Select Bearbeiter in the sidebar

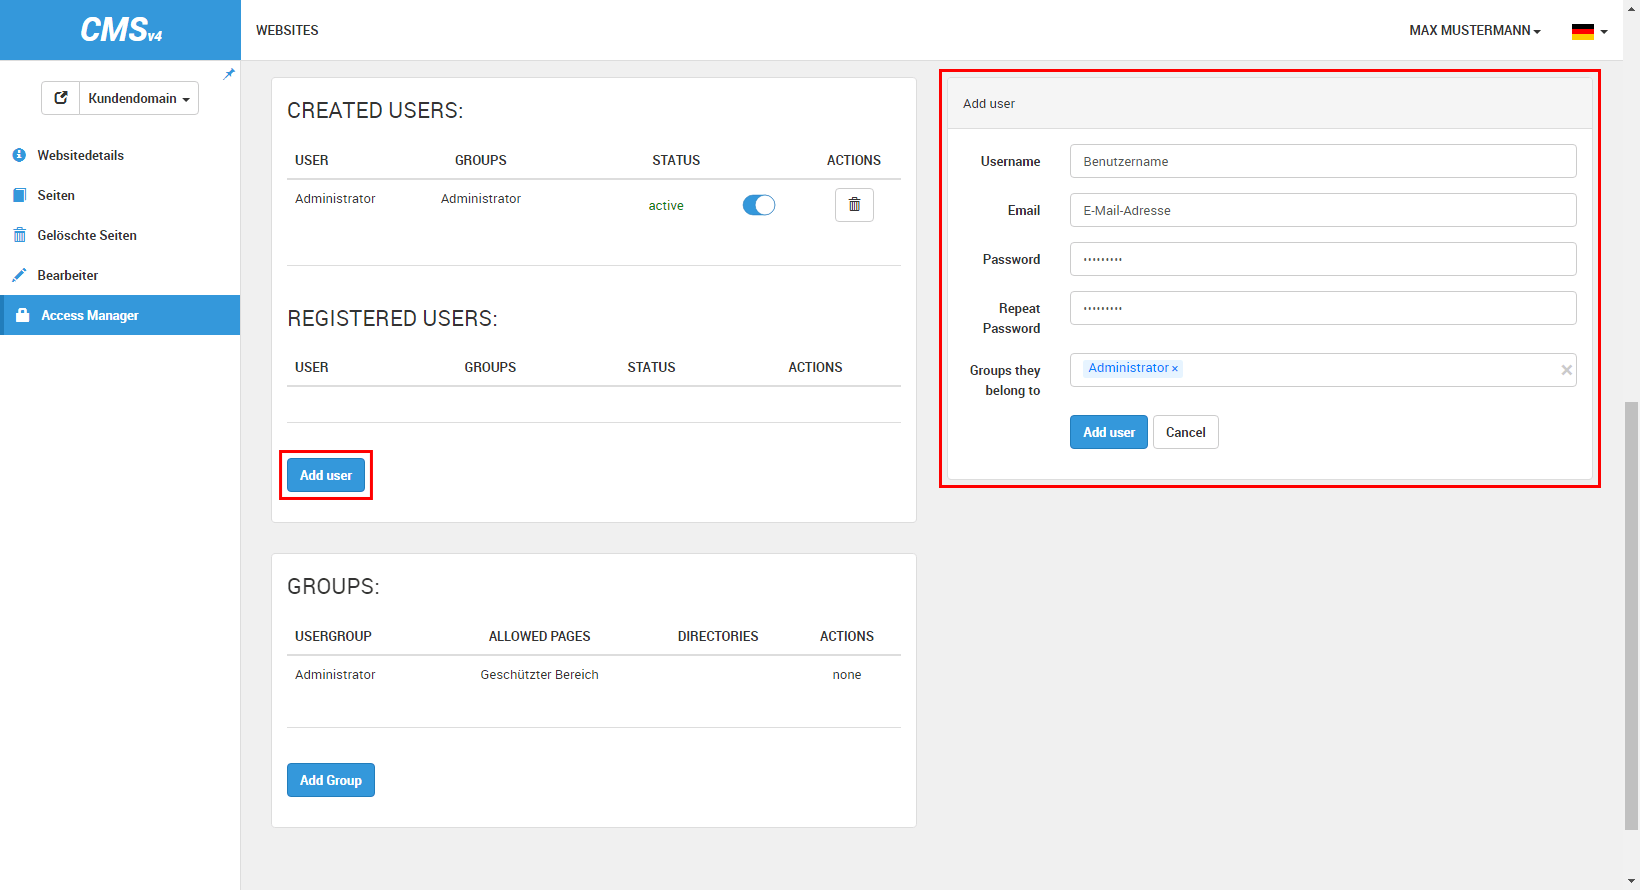tap(67, 275)
